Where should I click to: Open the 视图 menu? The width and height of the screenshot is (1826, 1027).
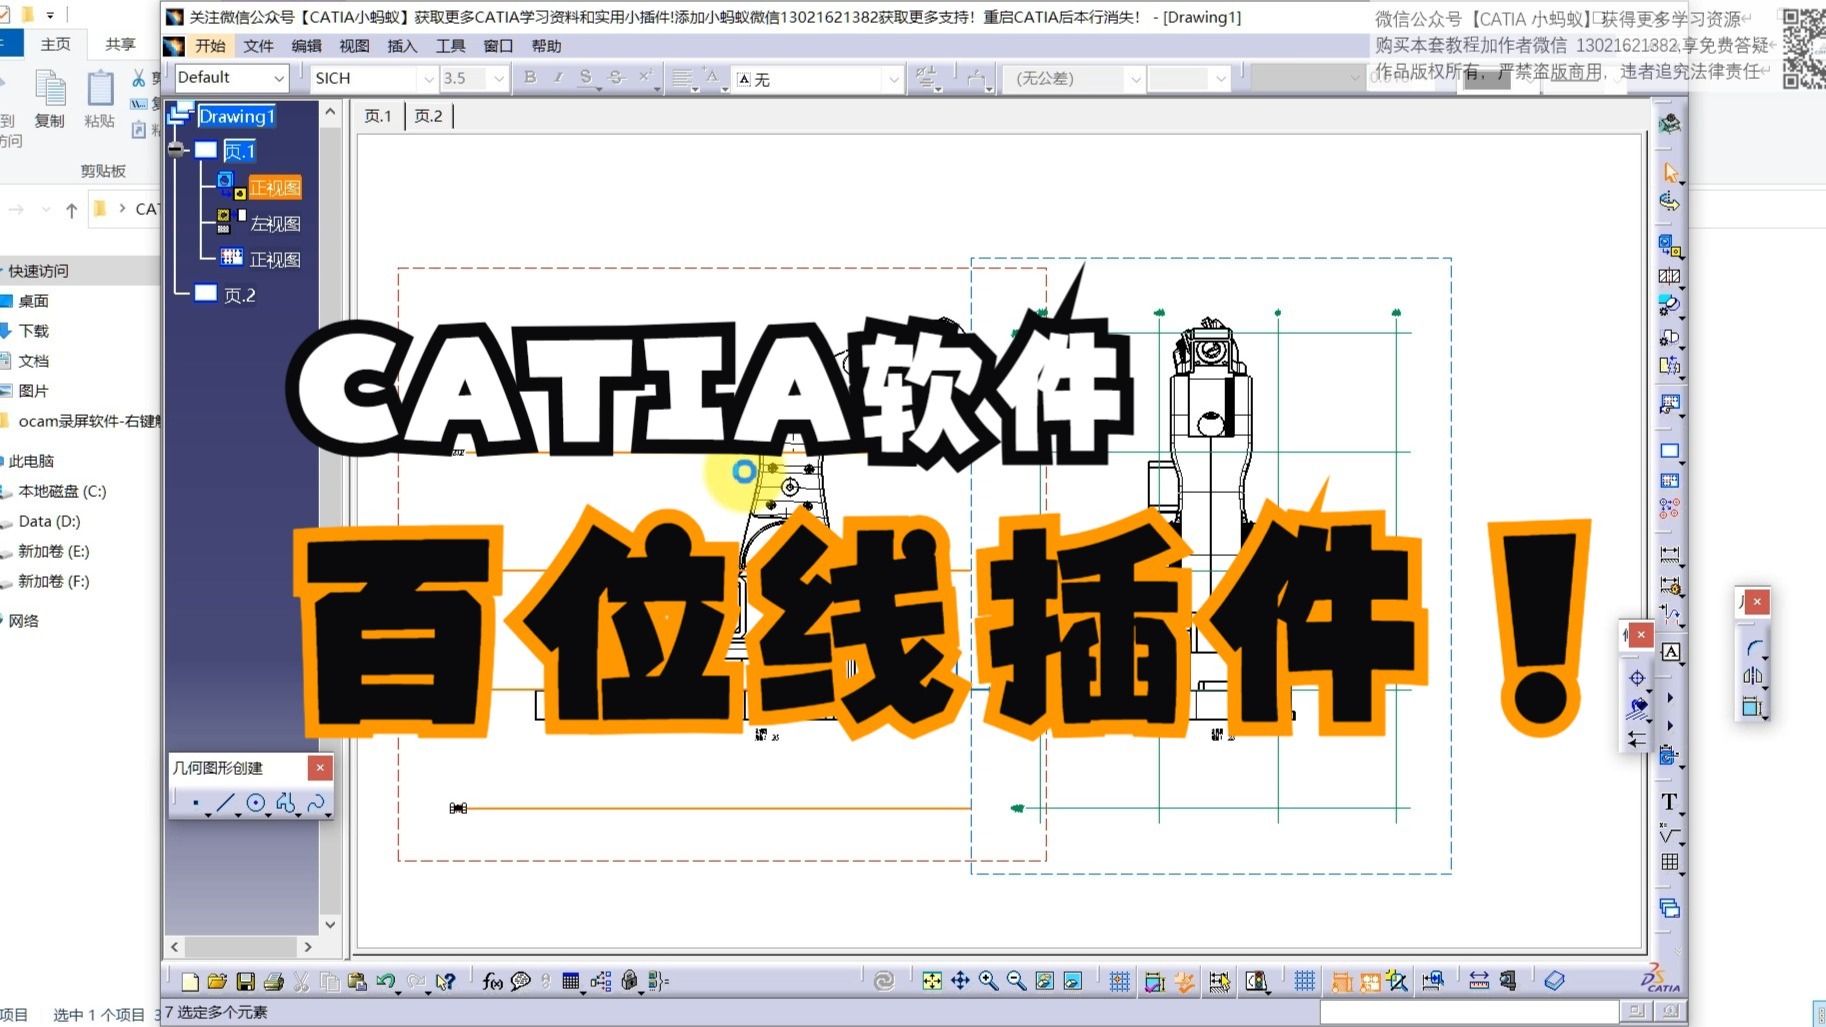pos(354,46)
